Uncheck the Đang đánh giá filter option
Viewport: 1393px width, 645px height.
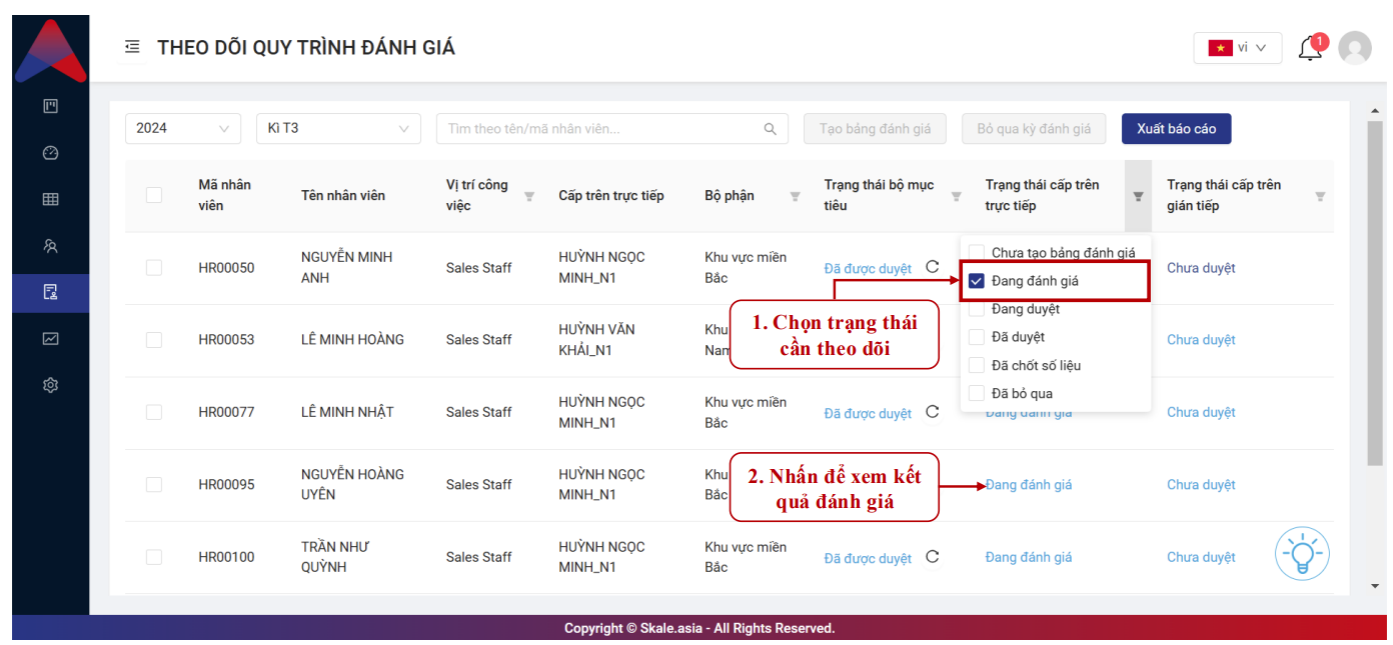pos(977,281)
